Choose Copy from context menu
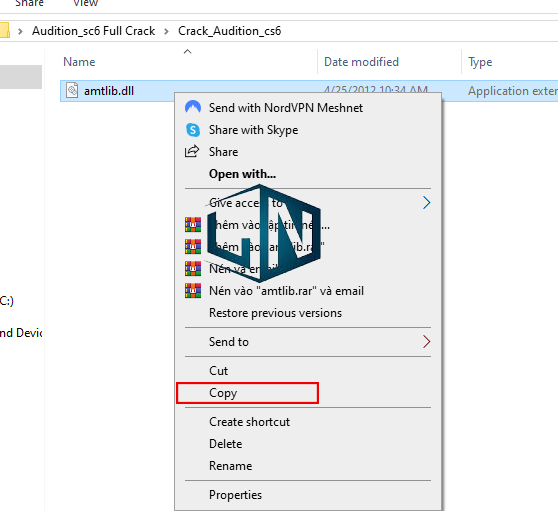This screenshot has width=558, height=511. tap(308, 393)
